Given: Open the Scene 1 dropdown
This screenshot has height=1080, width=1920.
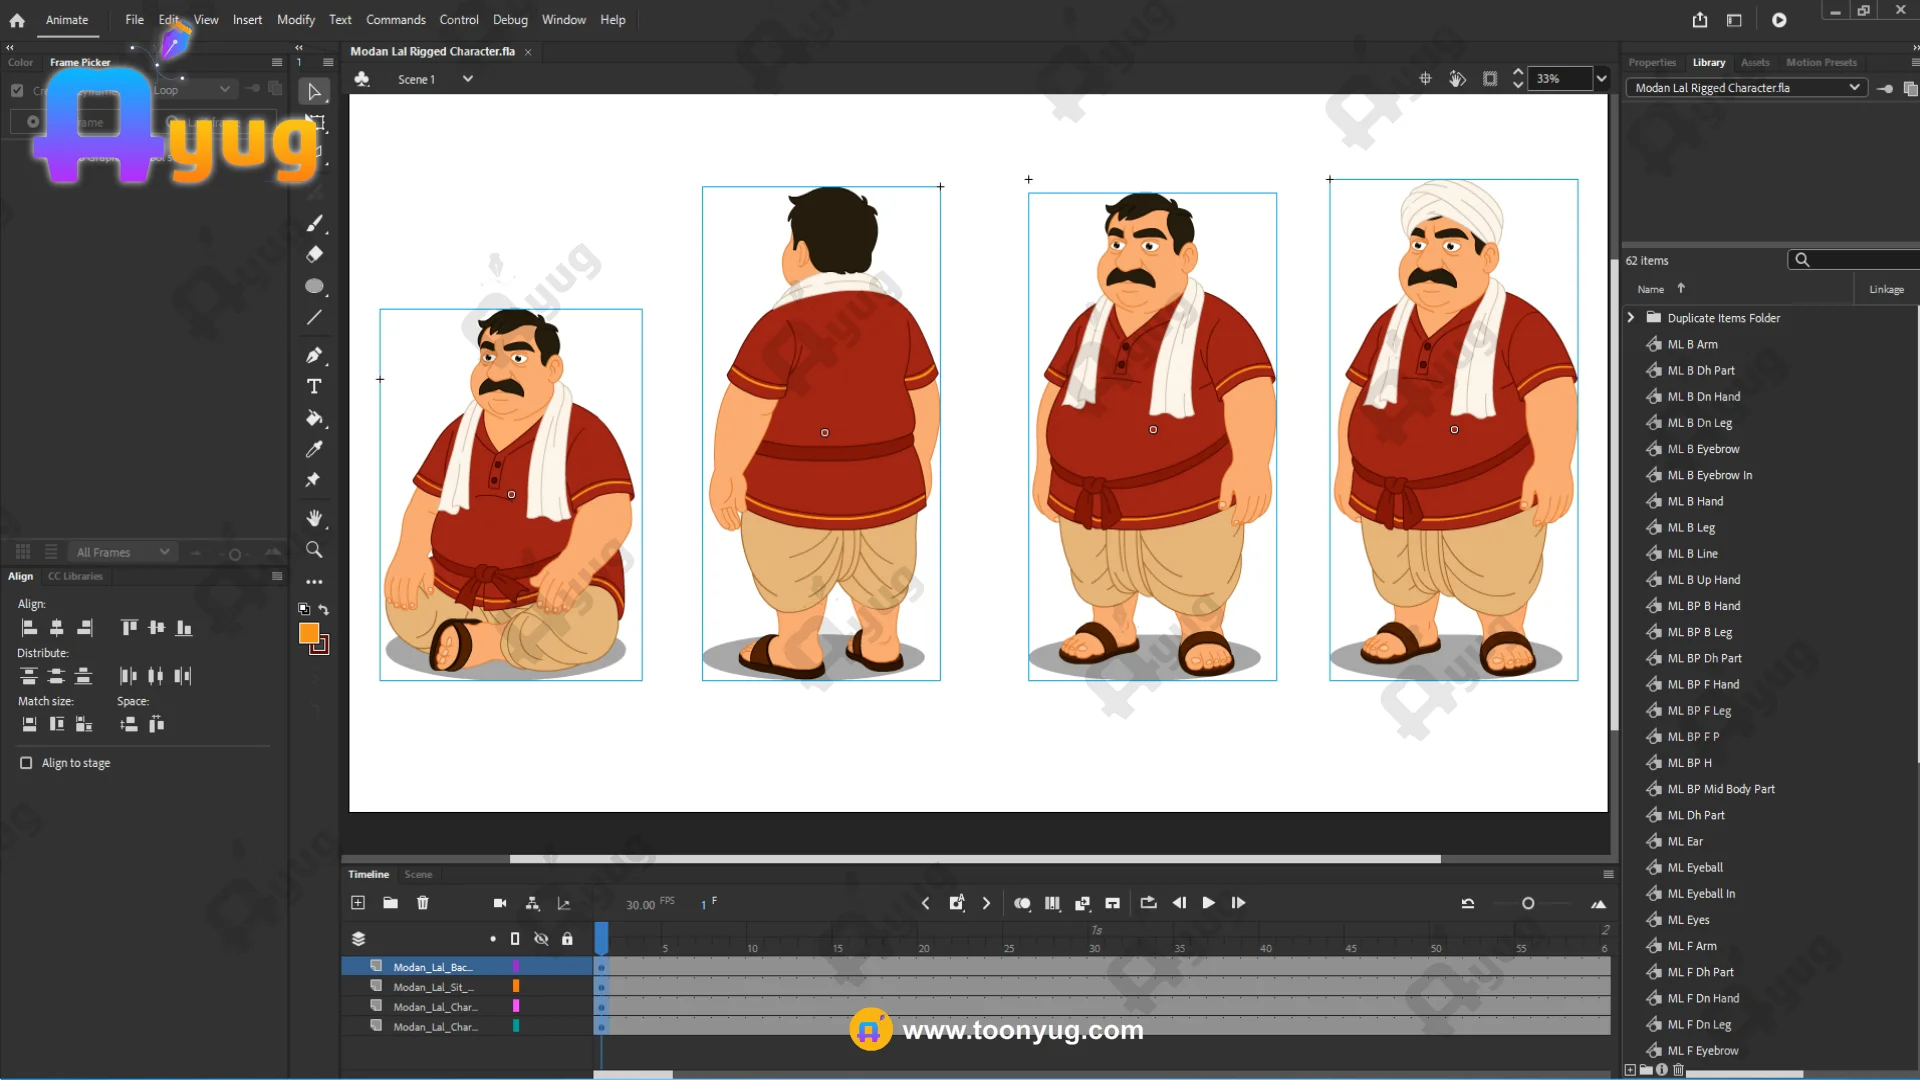Looking at the screenshot, I should point(467,79).
